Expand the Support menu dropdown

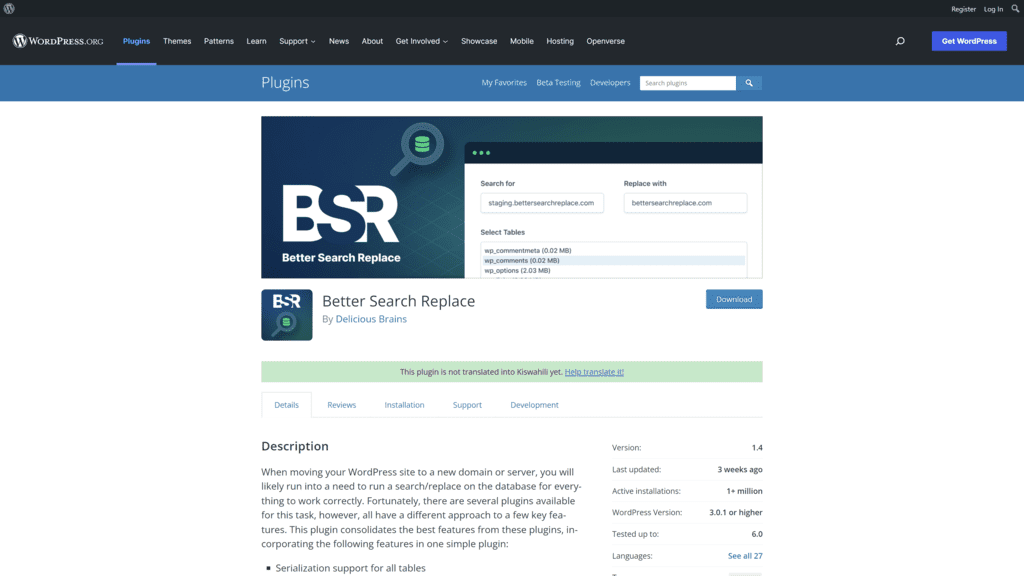pyautogui.click(x=297, y=41)
